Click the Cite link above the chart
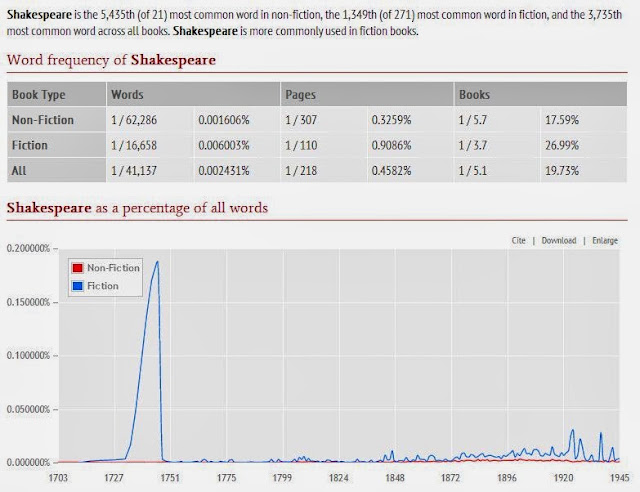Viewport: 640px width, 492px height. click(x=518, y=240)
